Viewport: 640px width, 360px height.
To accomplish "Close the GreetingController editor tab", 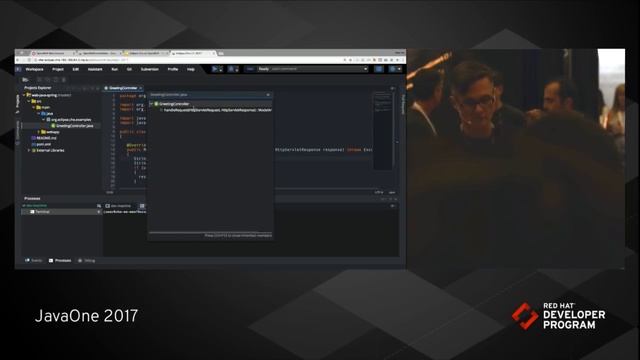I will [x=141, y=88].
